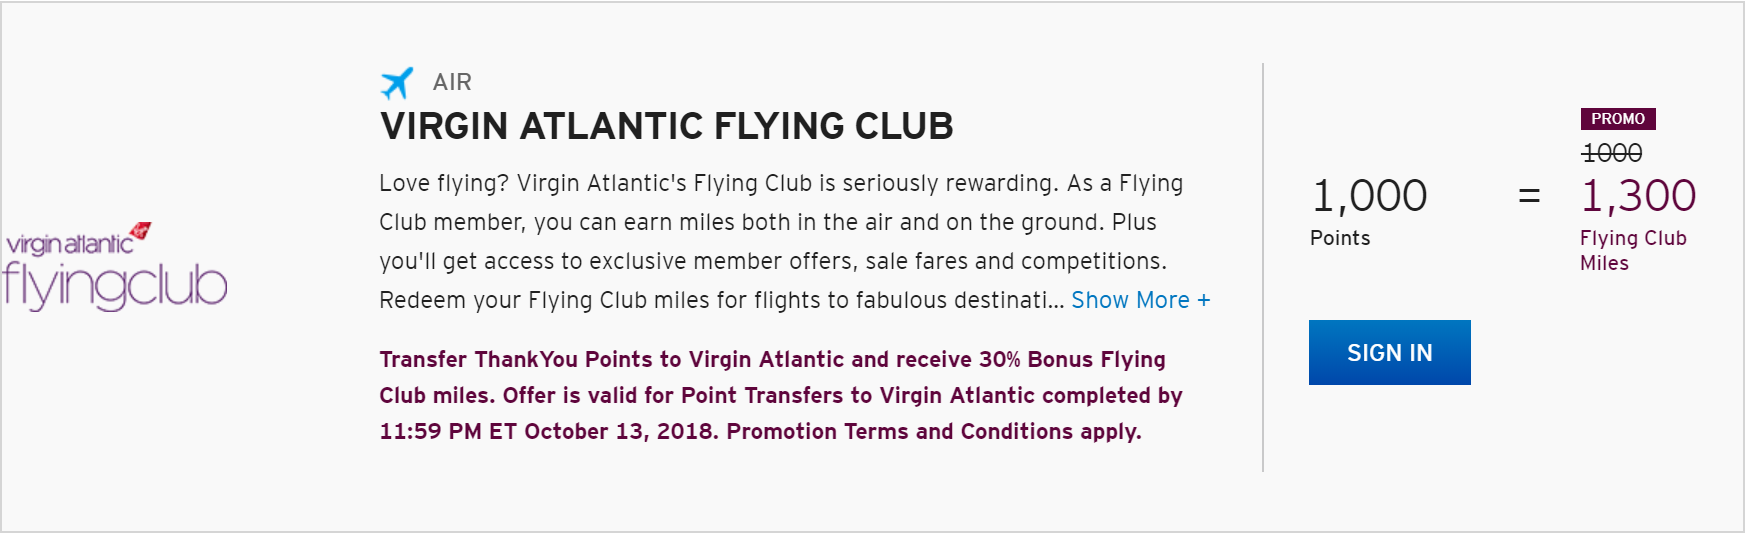Click the PROMO badge
Image resolution: width=1746 pixels, height=533 pixels.
coord(1618,119)
